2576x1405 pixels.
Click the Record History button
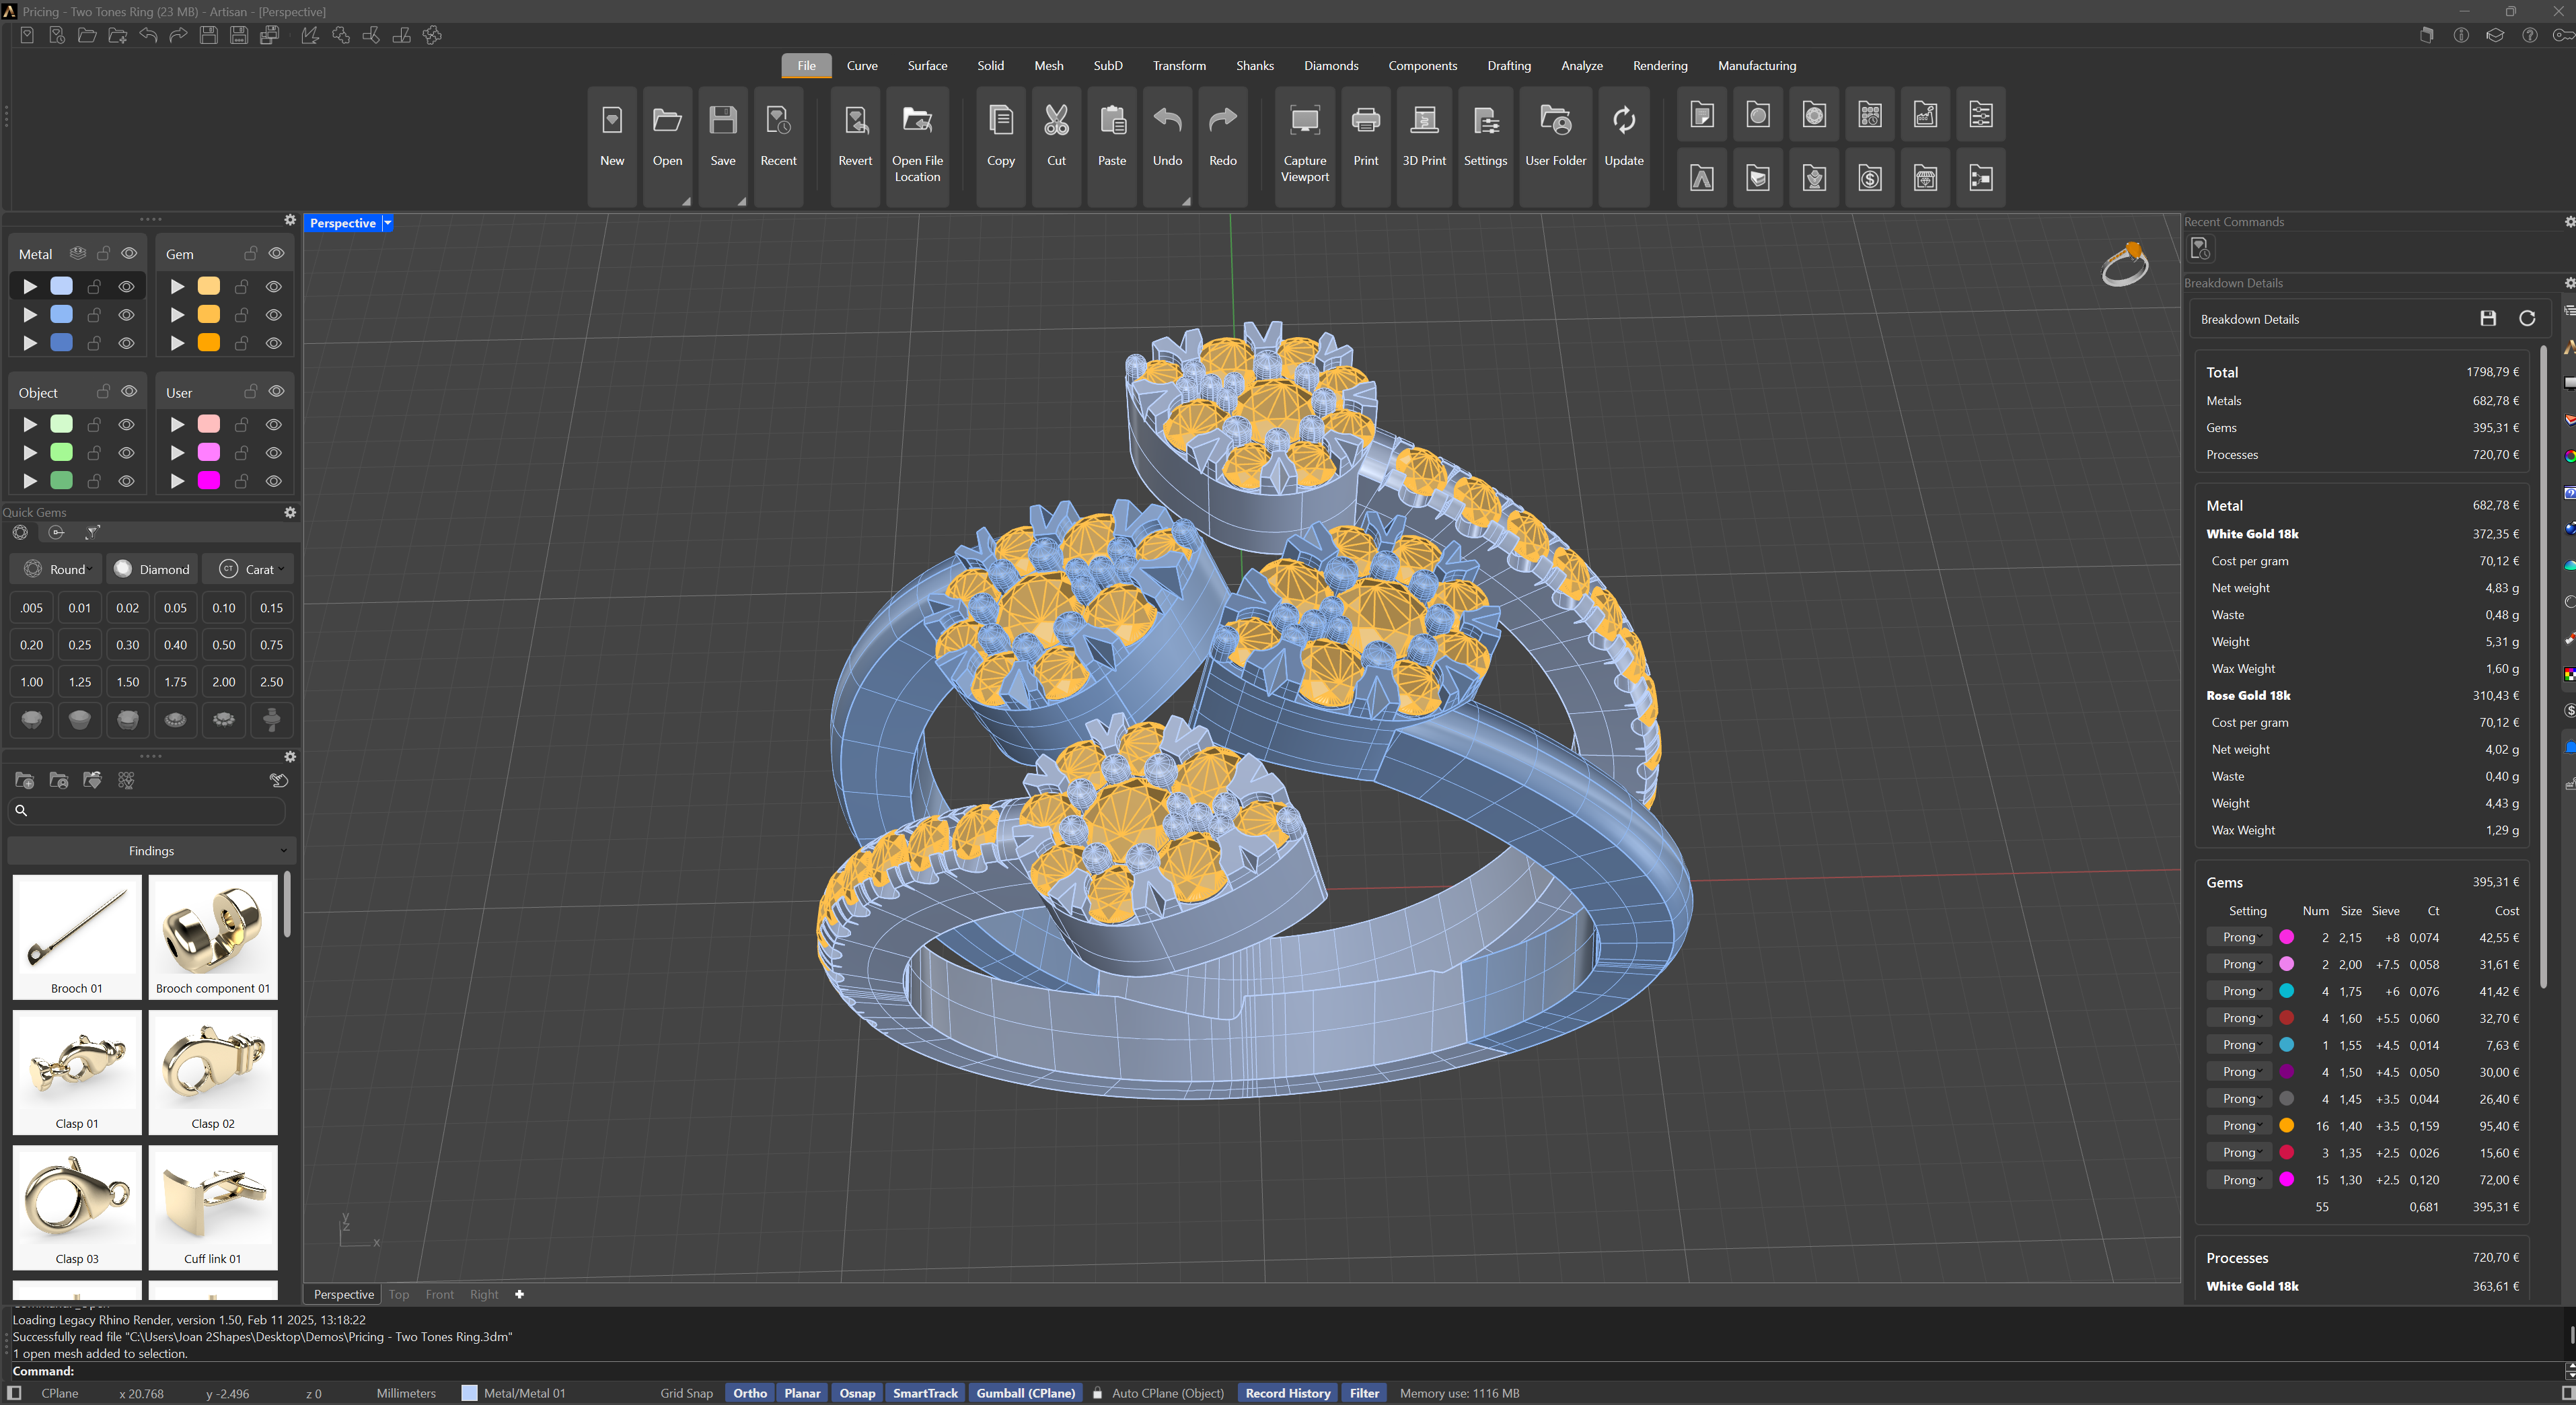(x=1287, y=1393)
